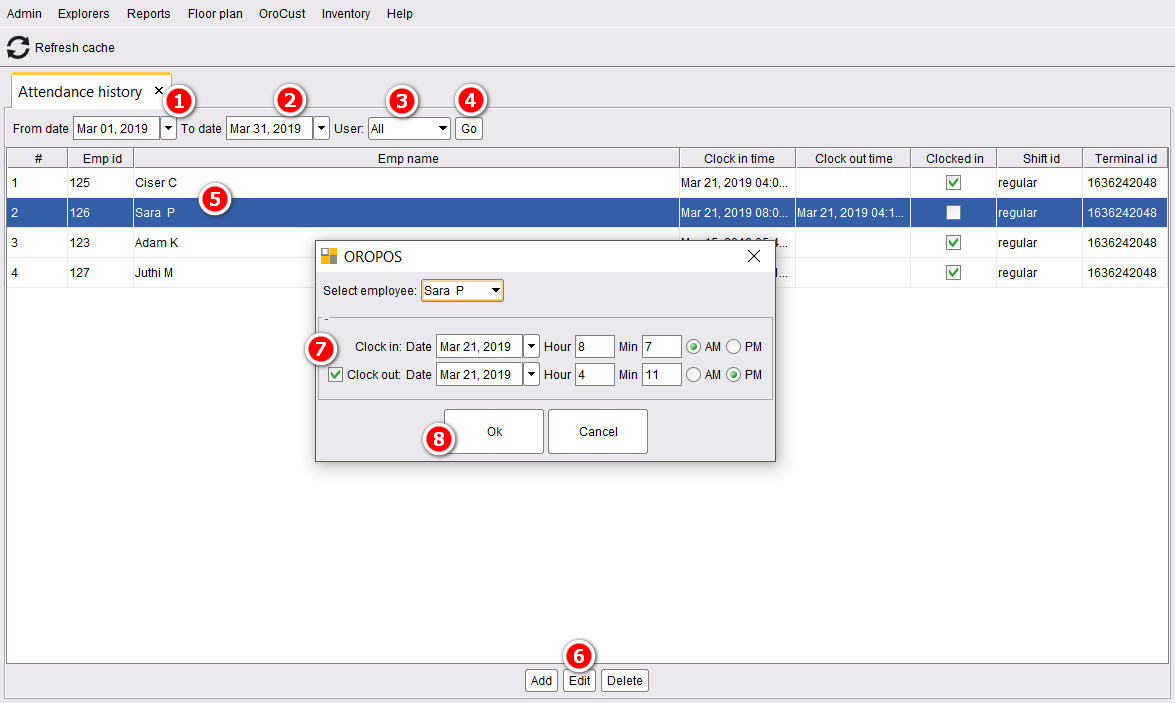The image size is (1175, 703).
Task: Click Emp id 123 cell
Action: coord(100,243)
